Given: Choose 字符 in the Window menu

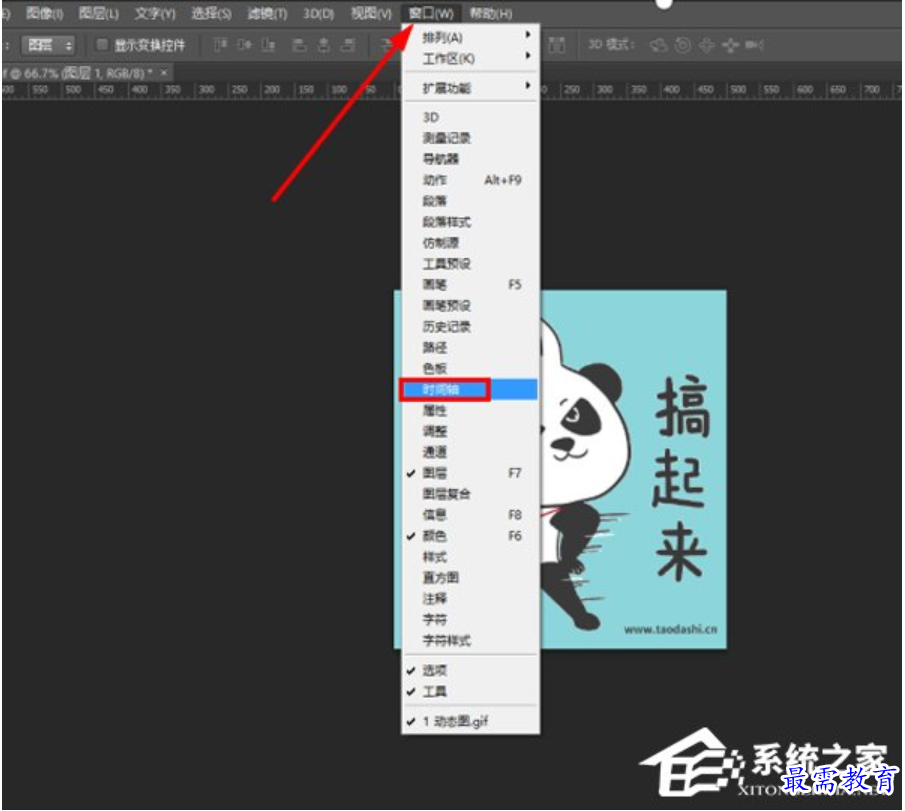Looking at the screenshot, I should 470,620.
